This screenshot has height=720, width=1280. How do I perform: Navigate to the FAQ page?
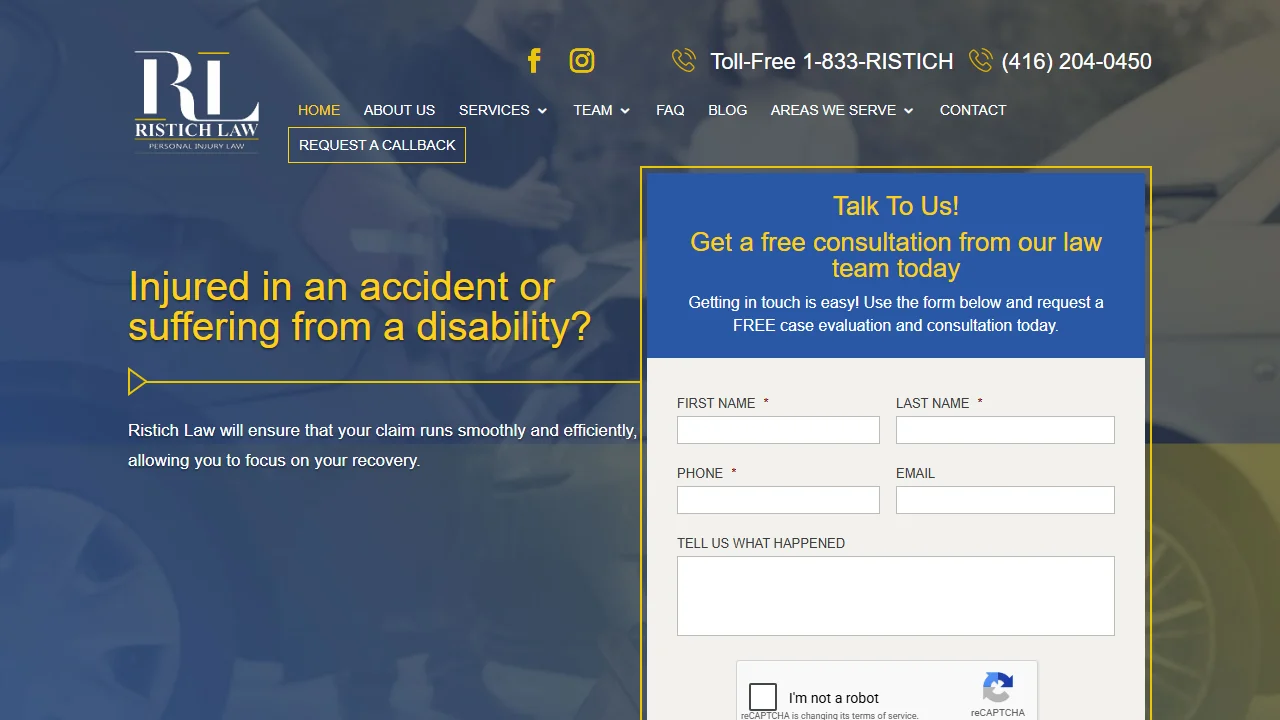tap(670, 110)
